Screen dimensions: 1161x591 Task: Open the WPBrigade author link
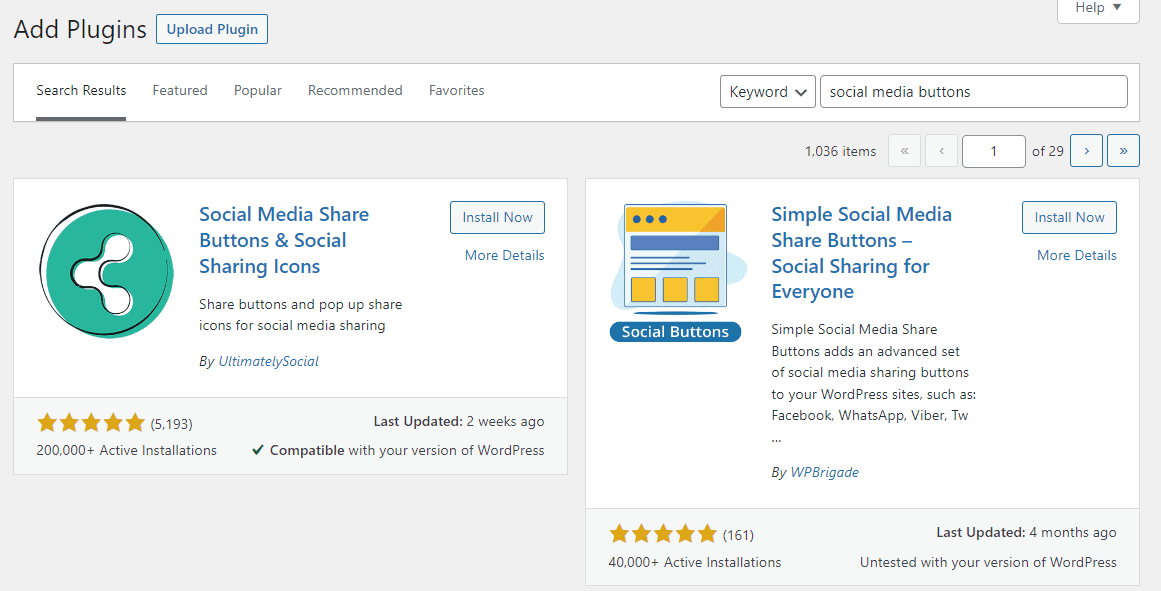point(825,473)
